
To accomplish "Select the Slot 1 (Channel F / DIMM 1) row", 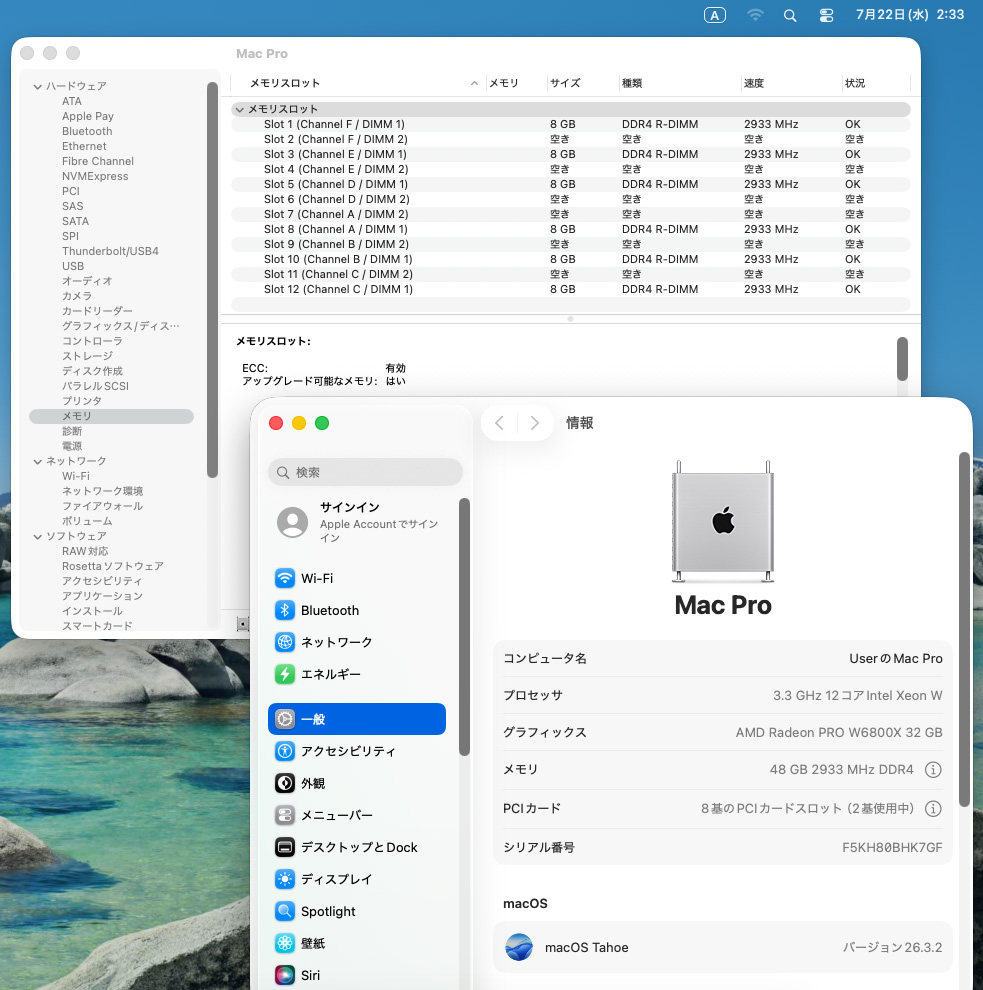I will click(x=571, y=124).
